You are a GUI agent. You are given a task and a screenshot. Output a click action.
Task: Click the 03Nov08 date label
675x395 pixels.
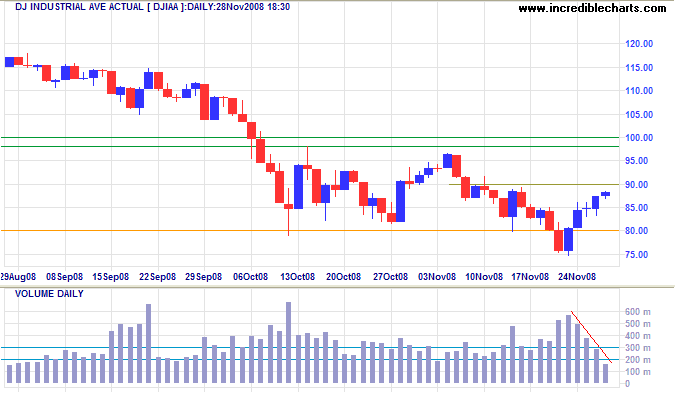437,277
